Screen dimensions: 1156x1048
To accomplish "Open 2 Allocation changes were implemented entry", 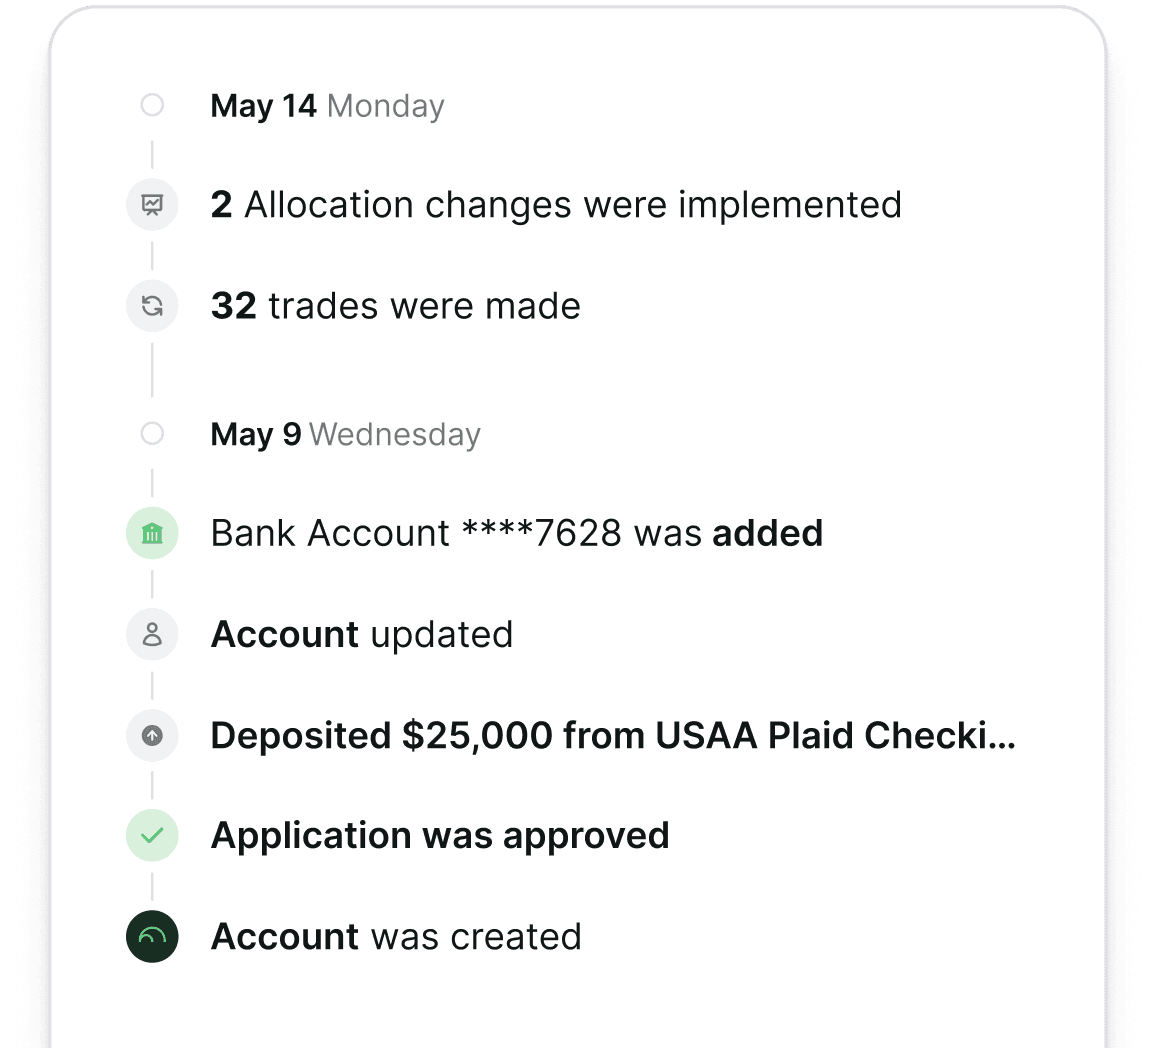I will [556, 205].
